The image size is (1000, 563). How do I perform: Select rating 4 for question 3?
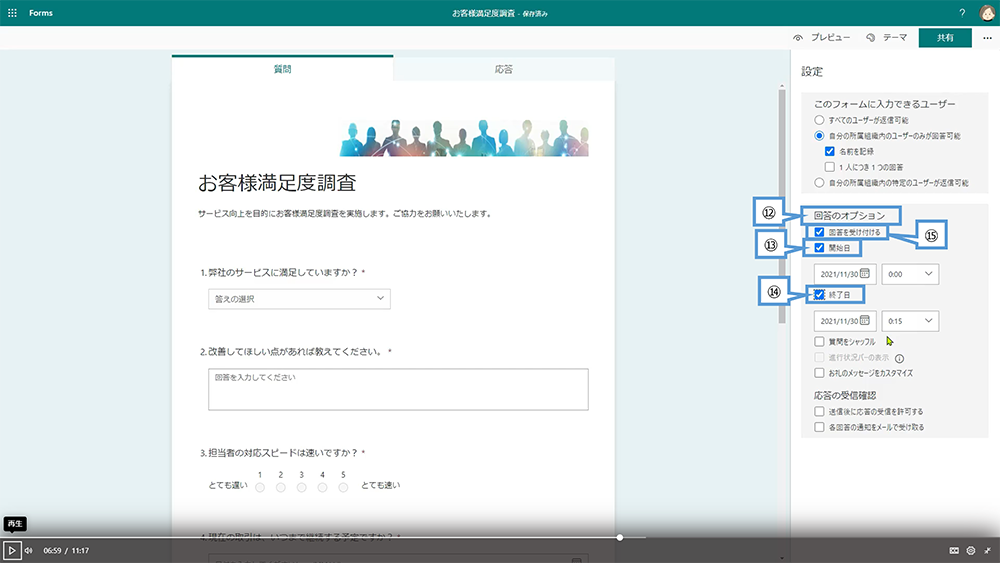pyautogui.click(x=323, y=488)
